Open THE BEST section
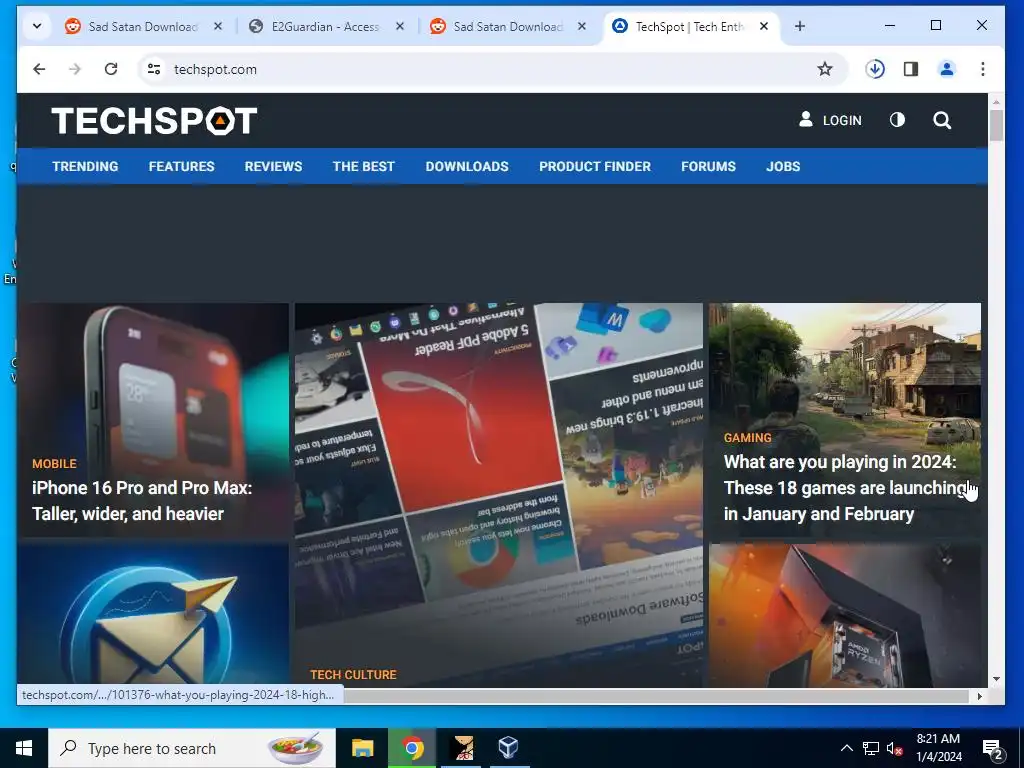The width and height of the screenshot is (1024, 768). pyautogui.click(x=364, y=167)
